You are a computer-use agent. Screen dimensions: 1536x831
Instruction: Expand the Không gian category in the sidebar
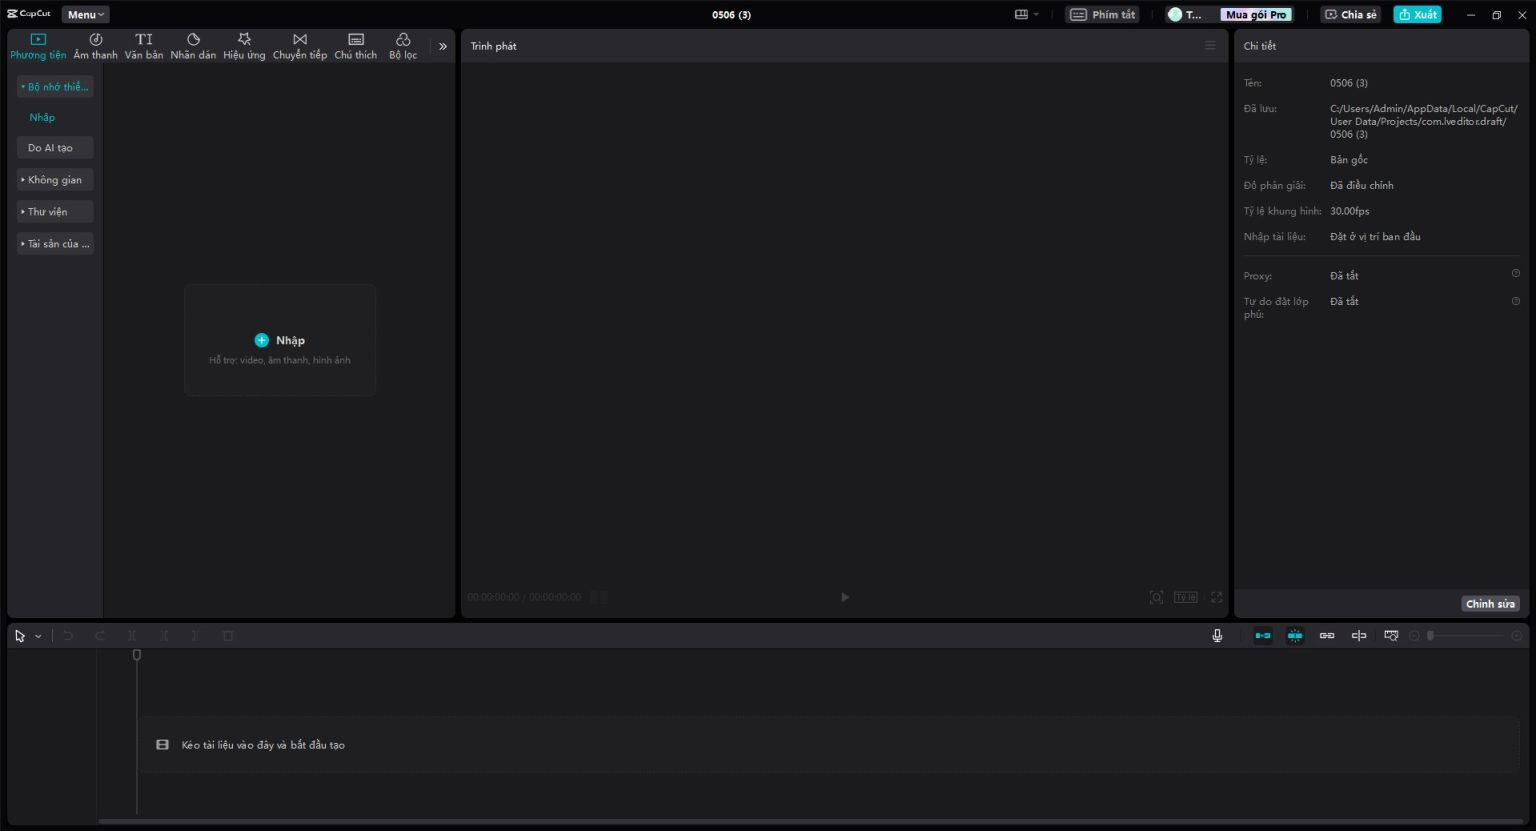click(54, 179)
